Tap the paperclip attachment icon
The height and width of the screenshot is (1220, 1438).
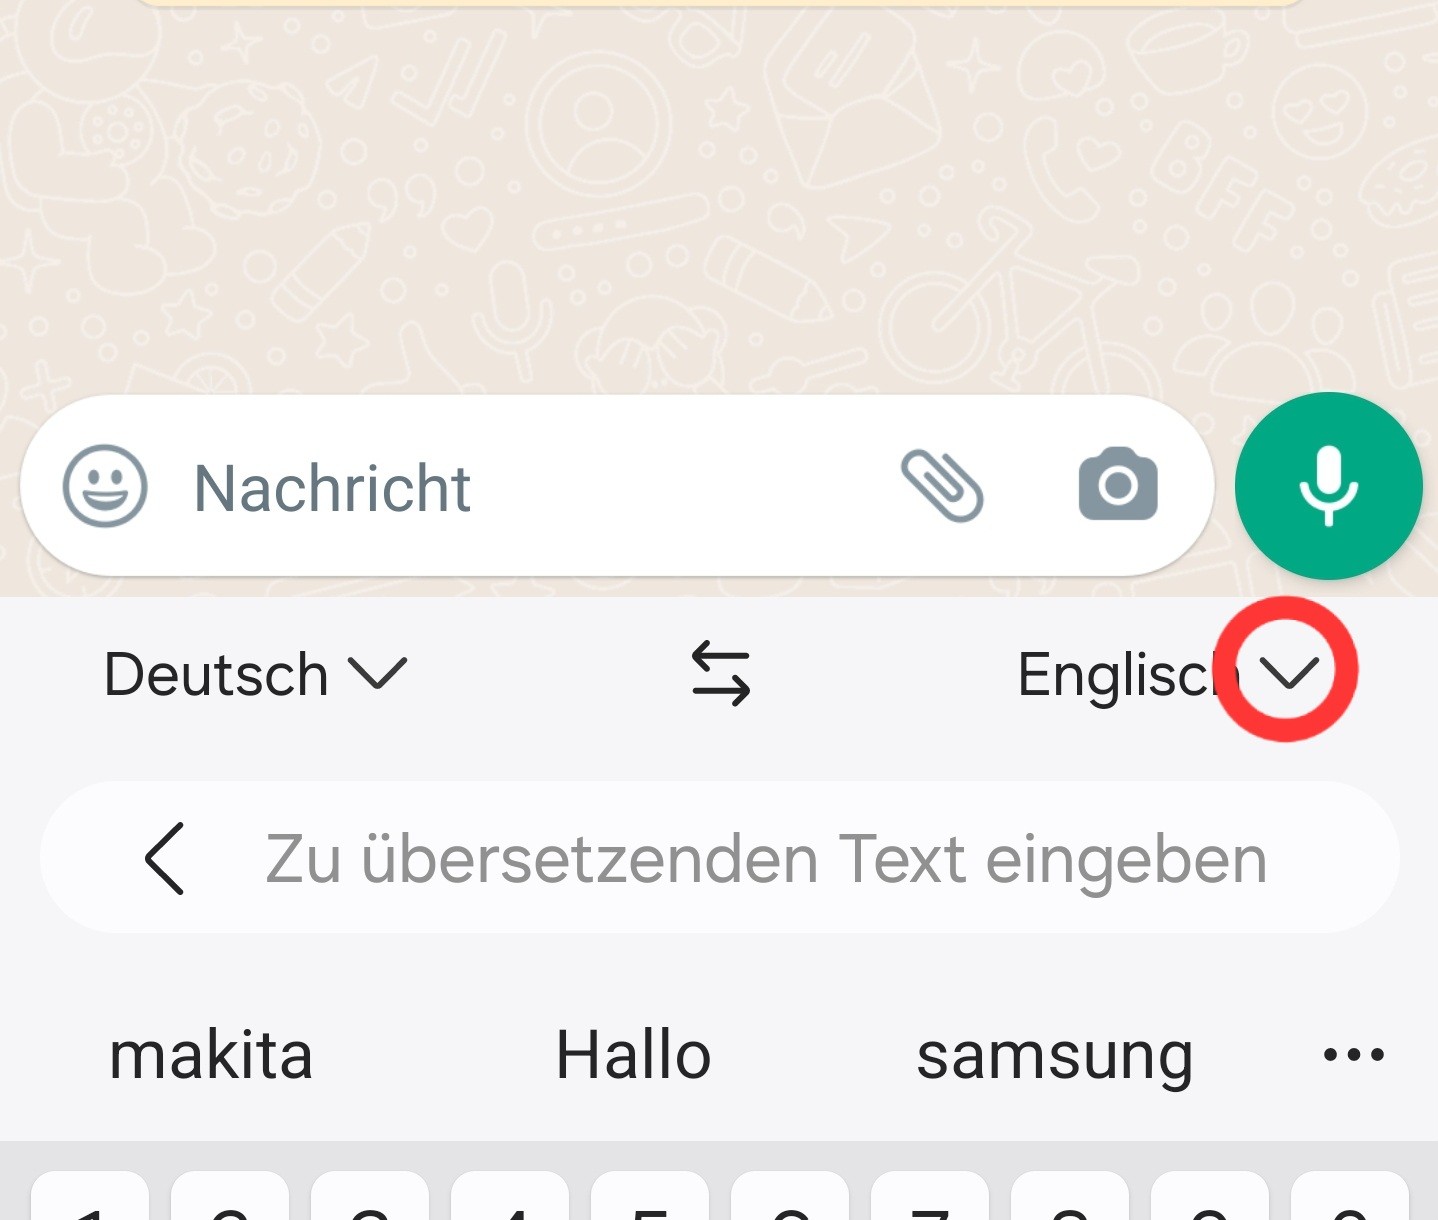(942, 486)
